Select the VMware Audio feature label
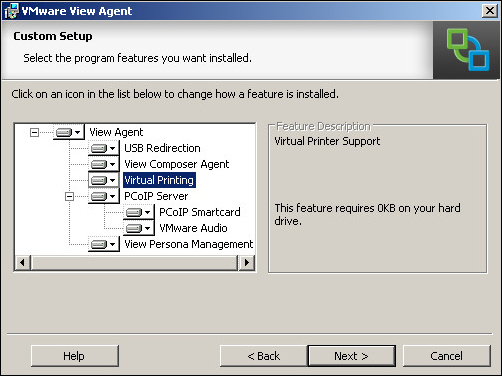This screenshot has height=376, width=502. (193, 228)
